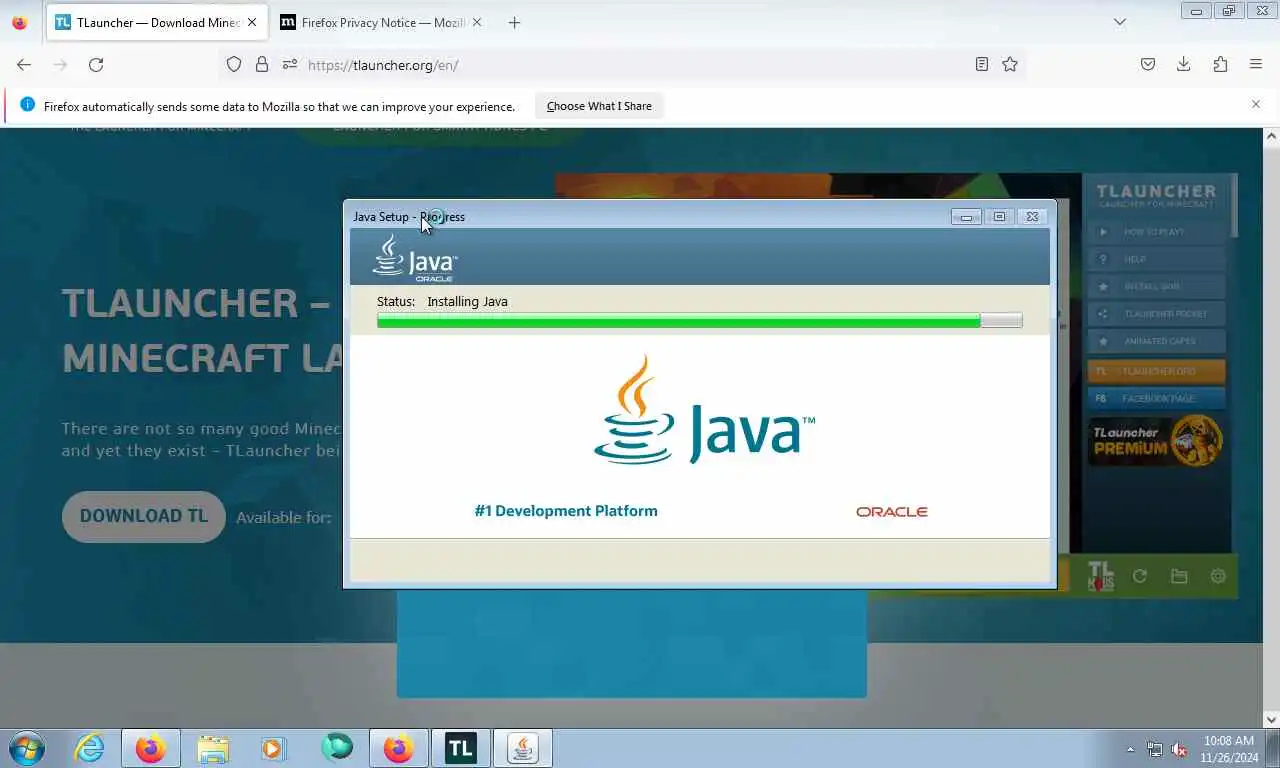1280x768 pixels.
Task: Click the muted volume icon in system tray
Action: (x=1179, y=749)
